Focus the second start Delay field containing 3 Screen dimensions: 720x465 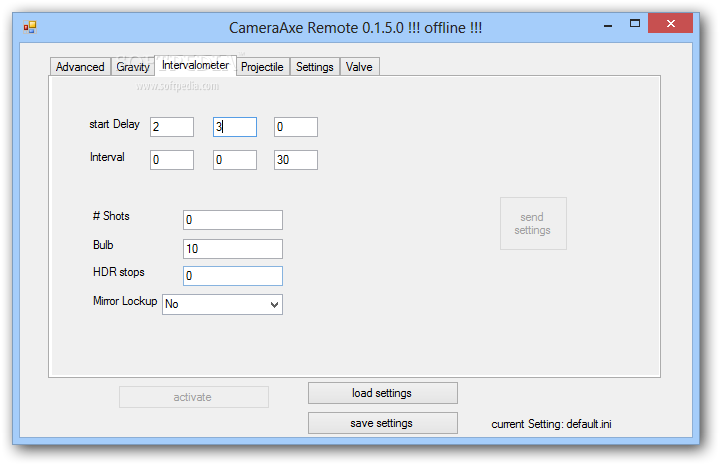235,127
